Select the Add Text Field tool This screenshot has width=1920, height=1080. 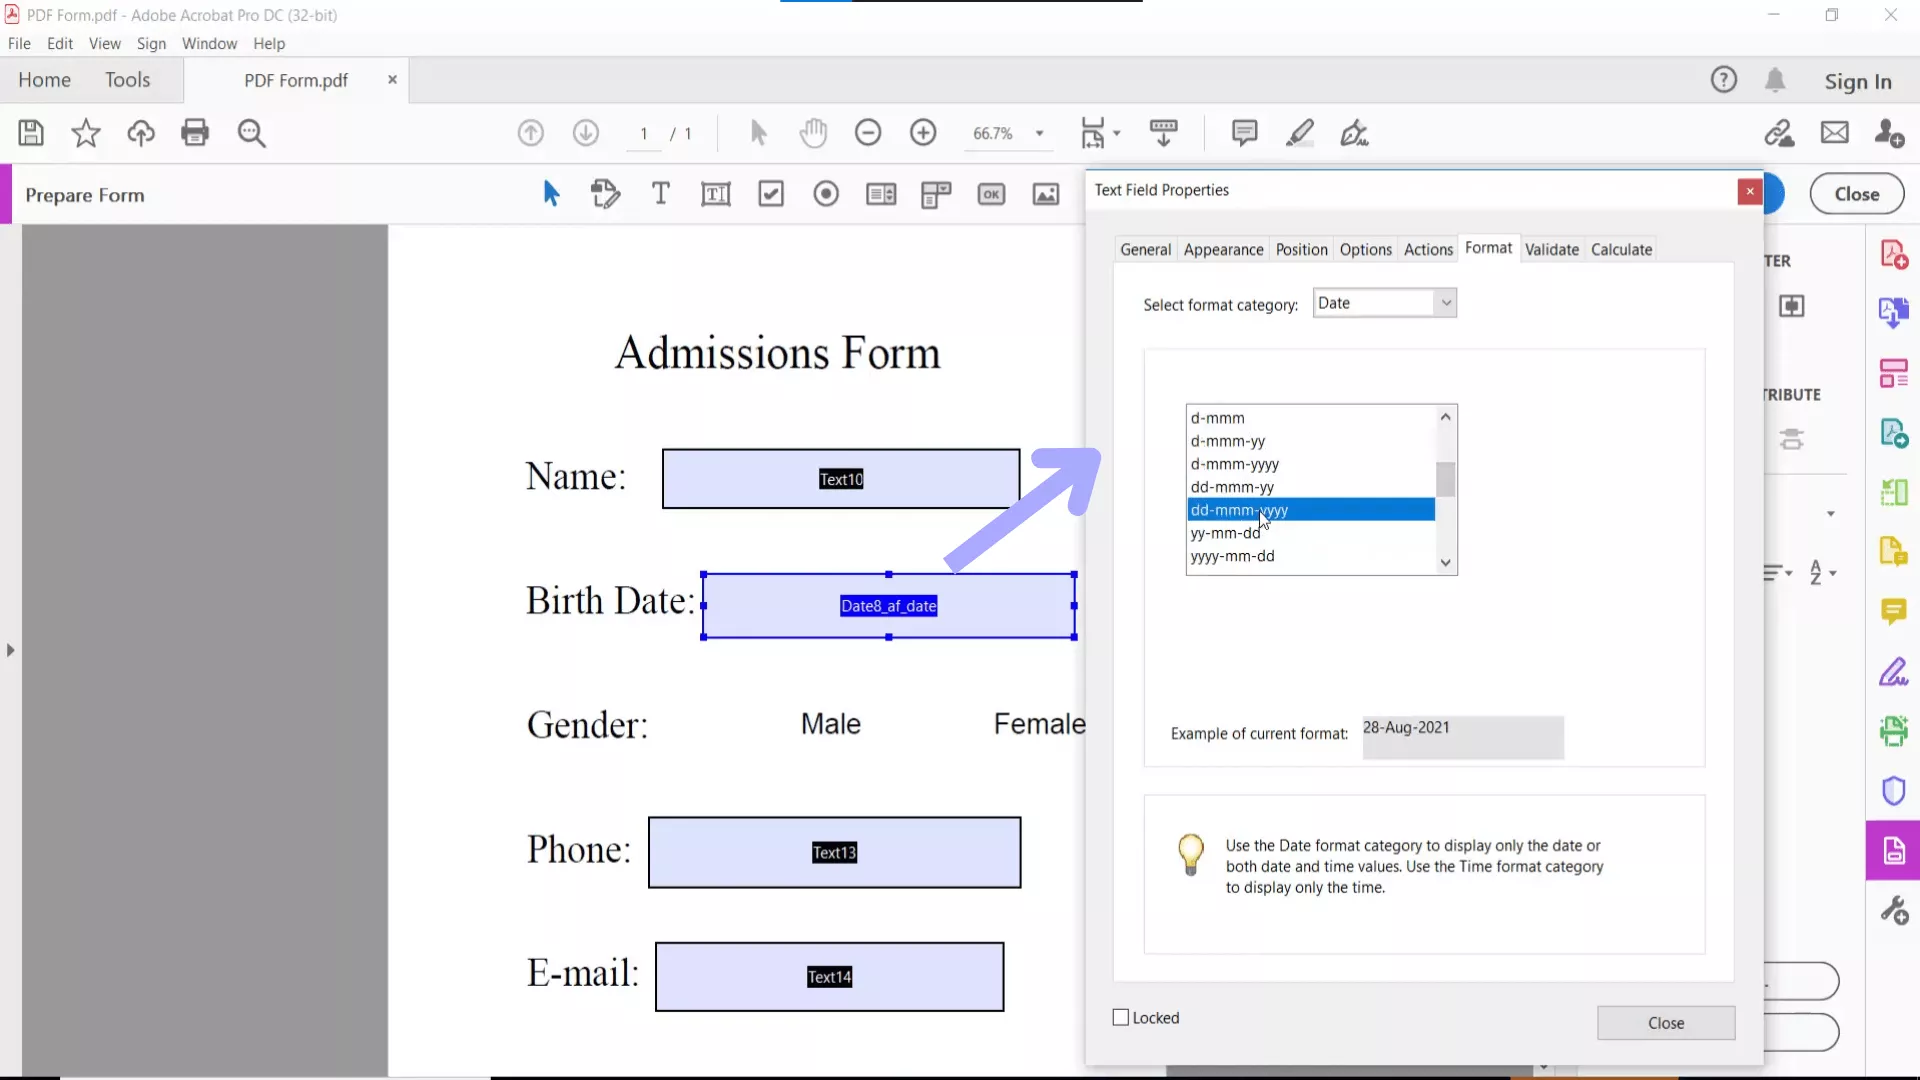(716, 194)
